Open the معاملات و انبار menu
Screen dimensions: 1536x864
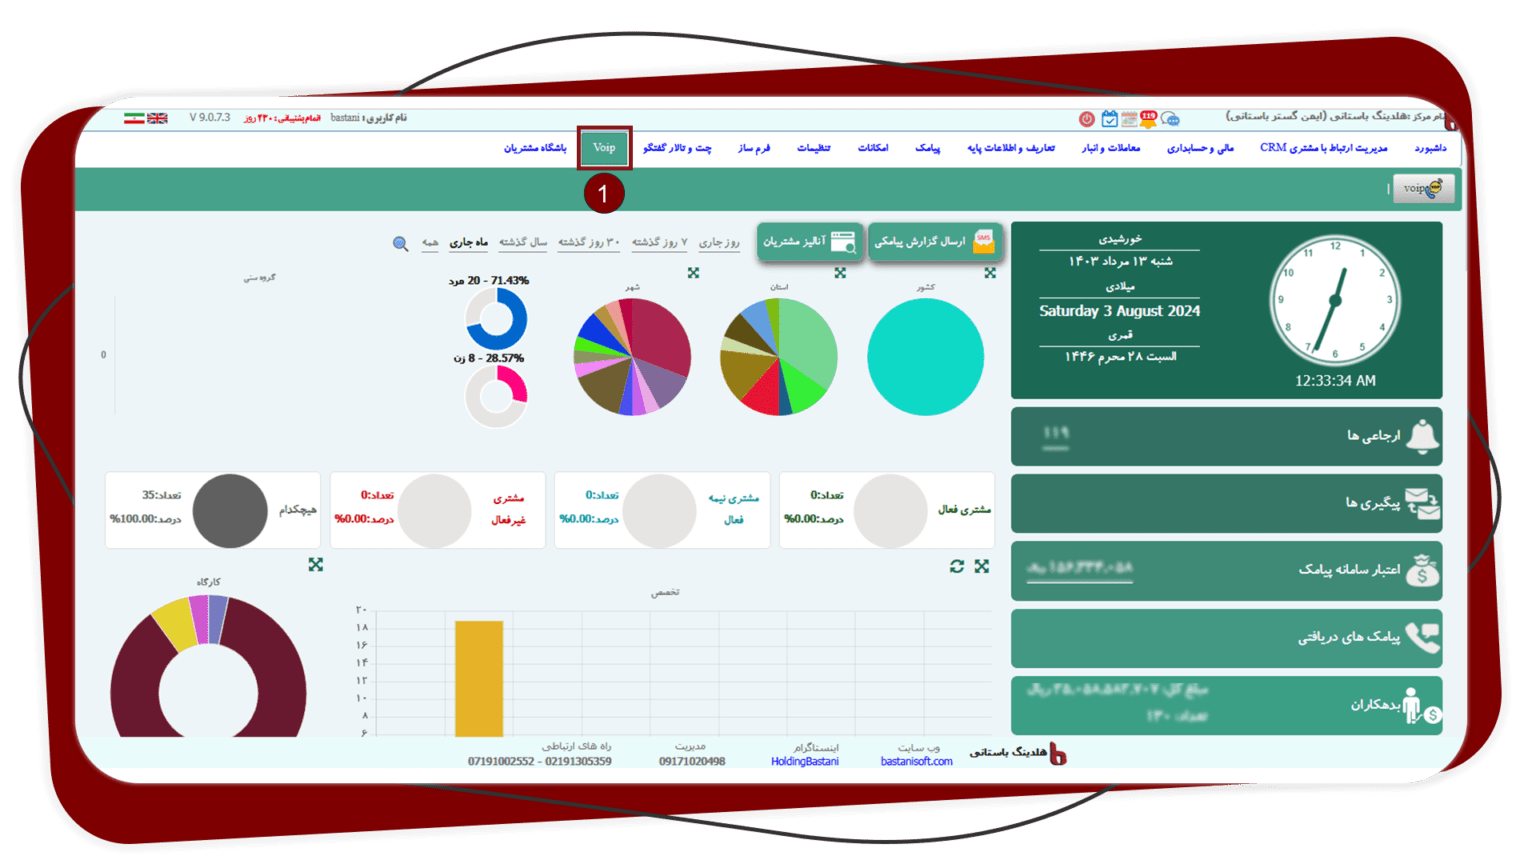click(x=1110, y=148)
